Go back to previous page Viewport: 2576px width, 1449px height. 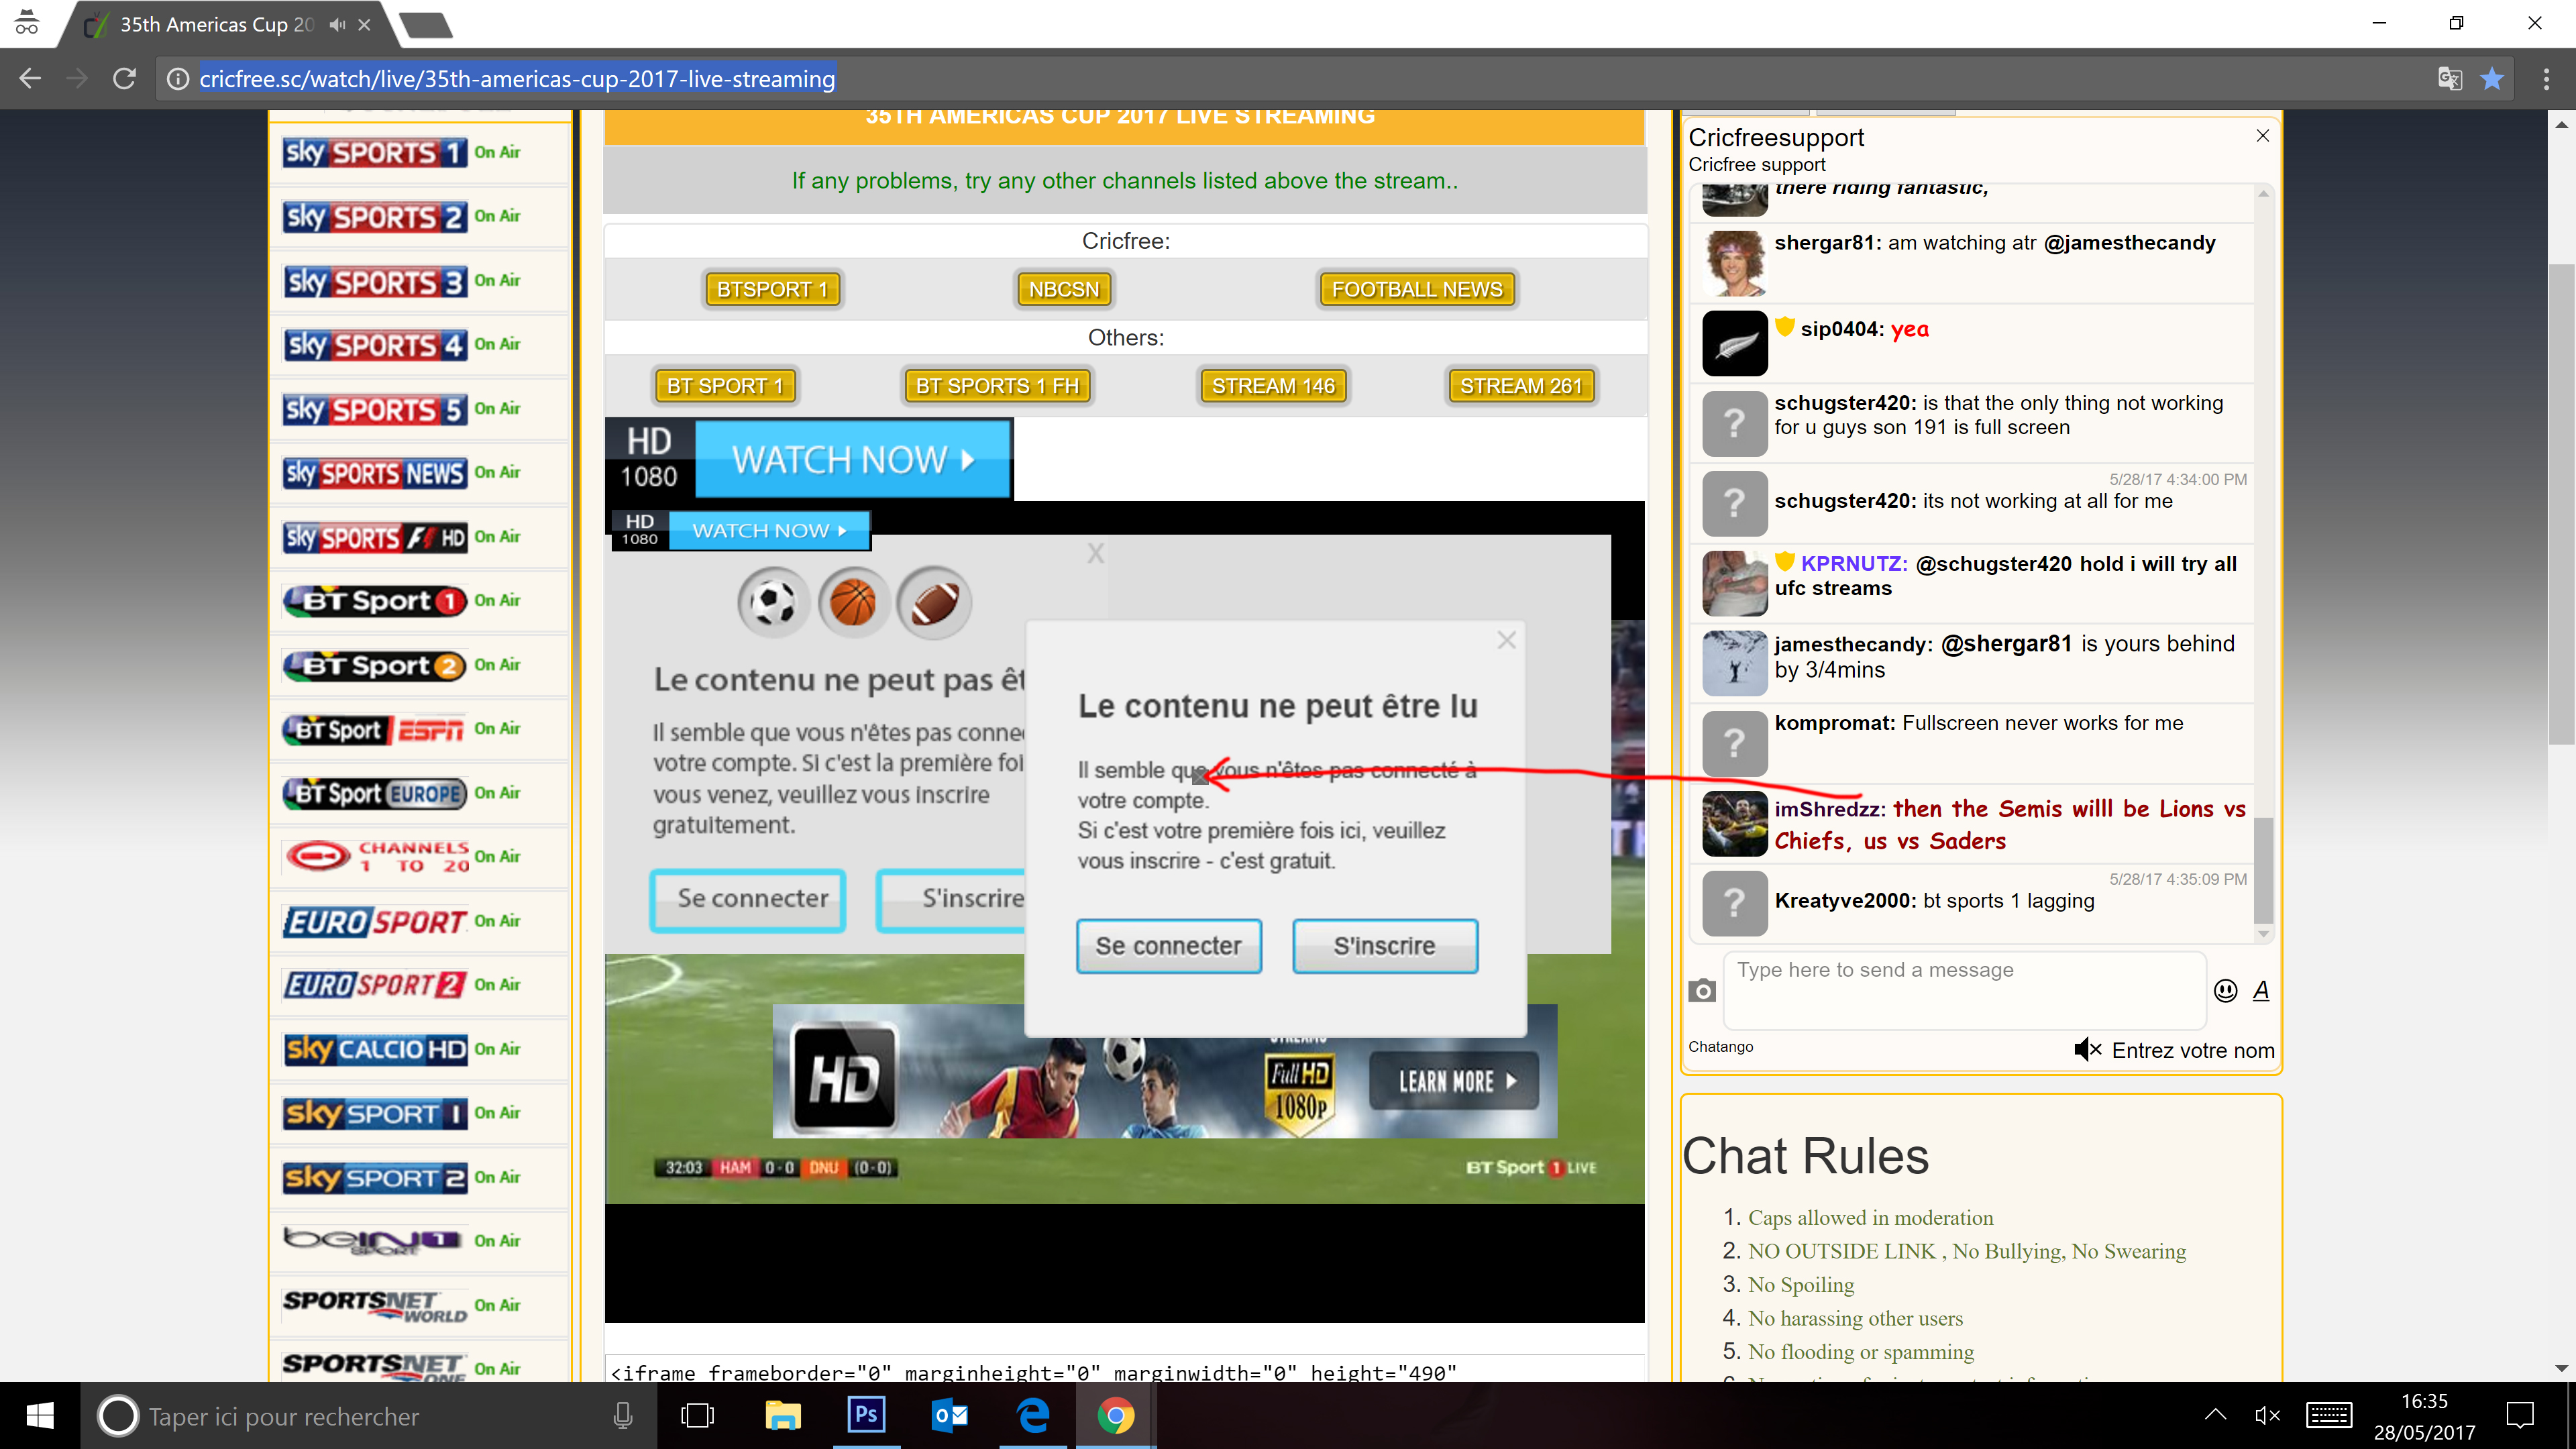coord(30,79)
